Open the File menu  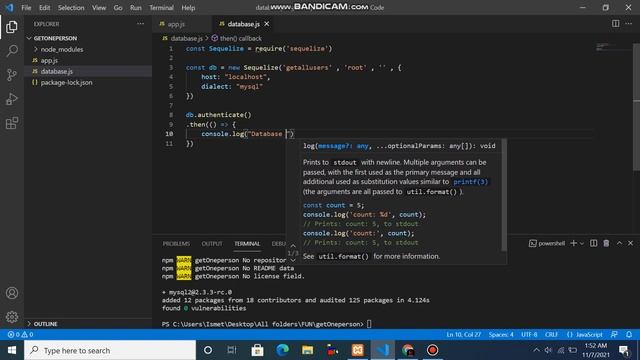pos(26,8)
